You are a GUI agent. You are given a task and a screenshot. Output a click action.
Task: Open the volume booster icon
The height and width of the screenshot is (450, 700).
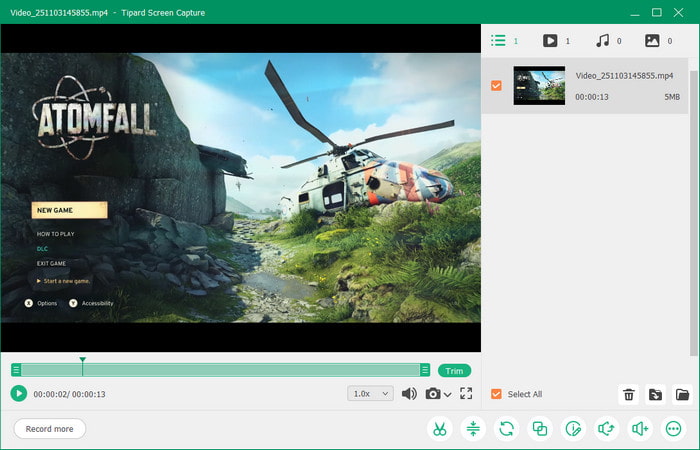(640, 429)
